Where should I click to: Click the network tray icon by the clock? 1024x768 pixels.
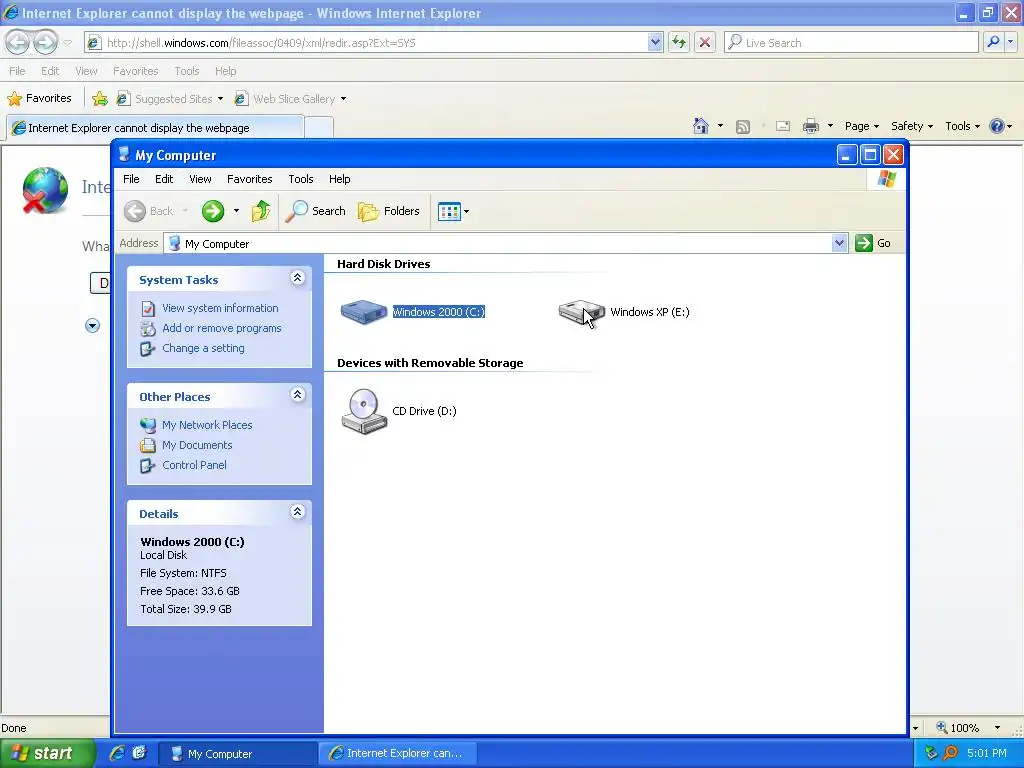pos(931,753)
